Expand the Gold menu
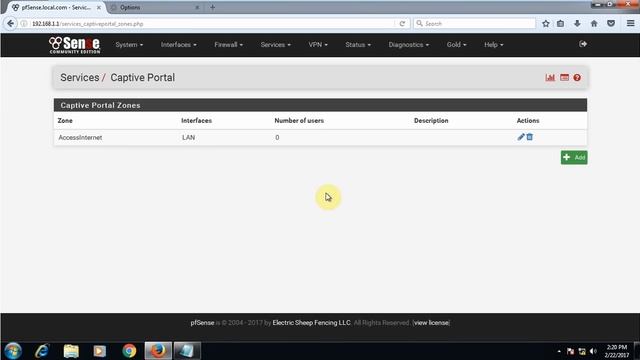This screenshot has height=360, width=640. 456,45
